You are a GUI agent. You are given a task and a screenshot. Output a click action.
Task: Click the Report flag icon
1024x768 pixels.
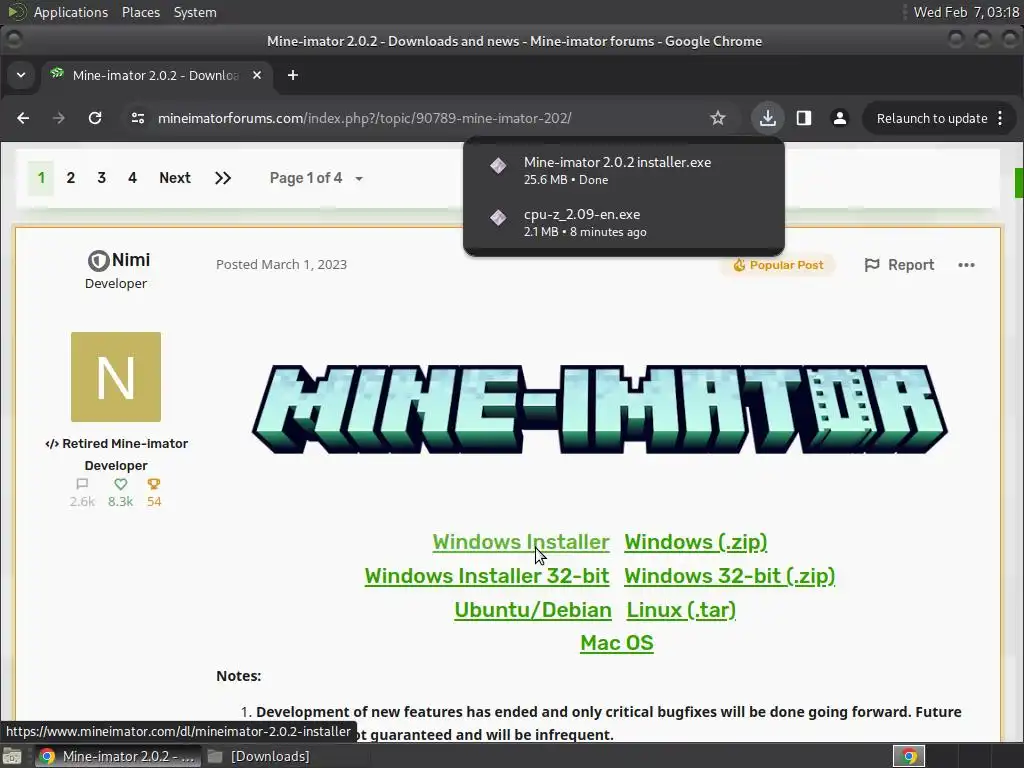click(872, 264)
